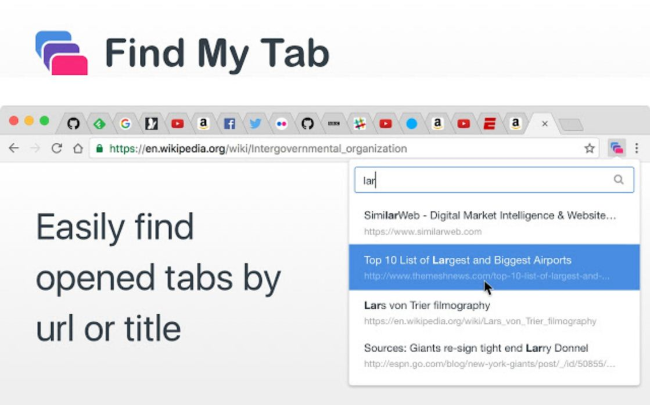
Task: Click the browser back arrow
Action: 14,148
